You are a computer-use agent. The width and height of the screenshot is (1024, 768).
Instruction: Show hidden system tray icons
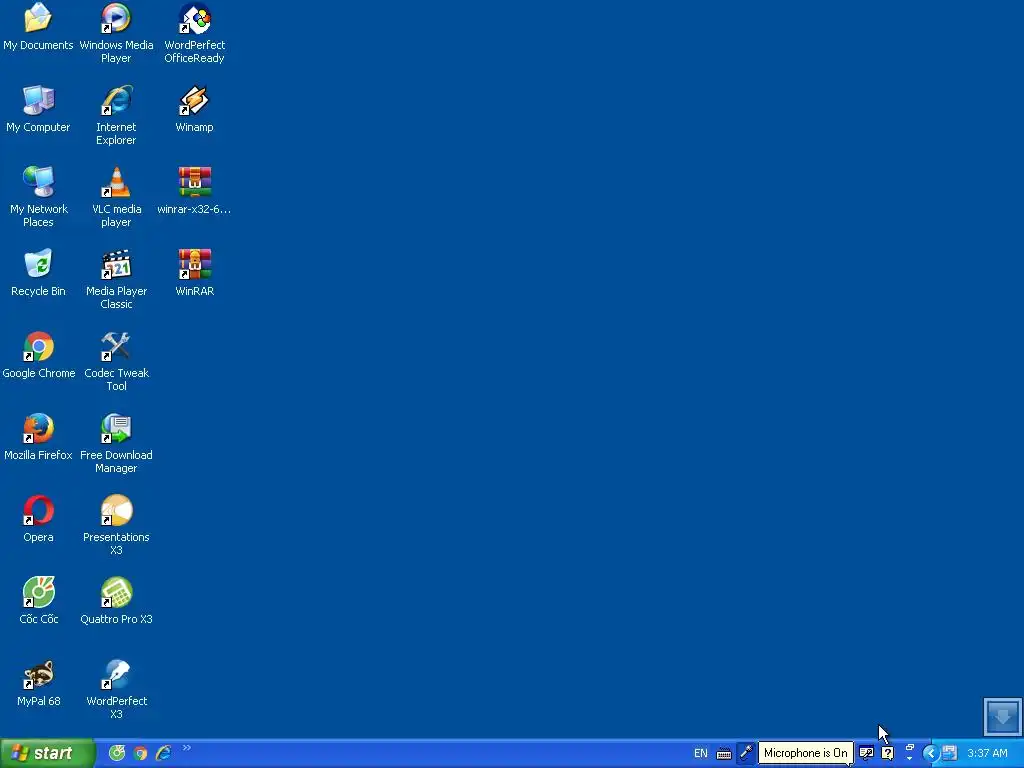[x=931, y=754]
